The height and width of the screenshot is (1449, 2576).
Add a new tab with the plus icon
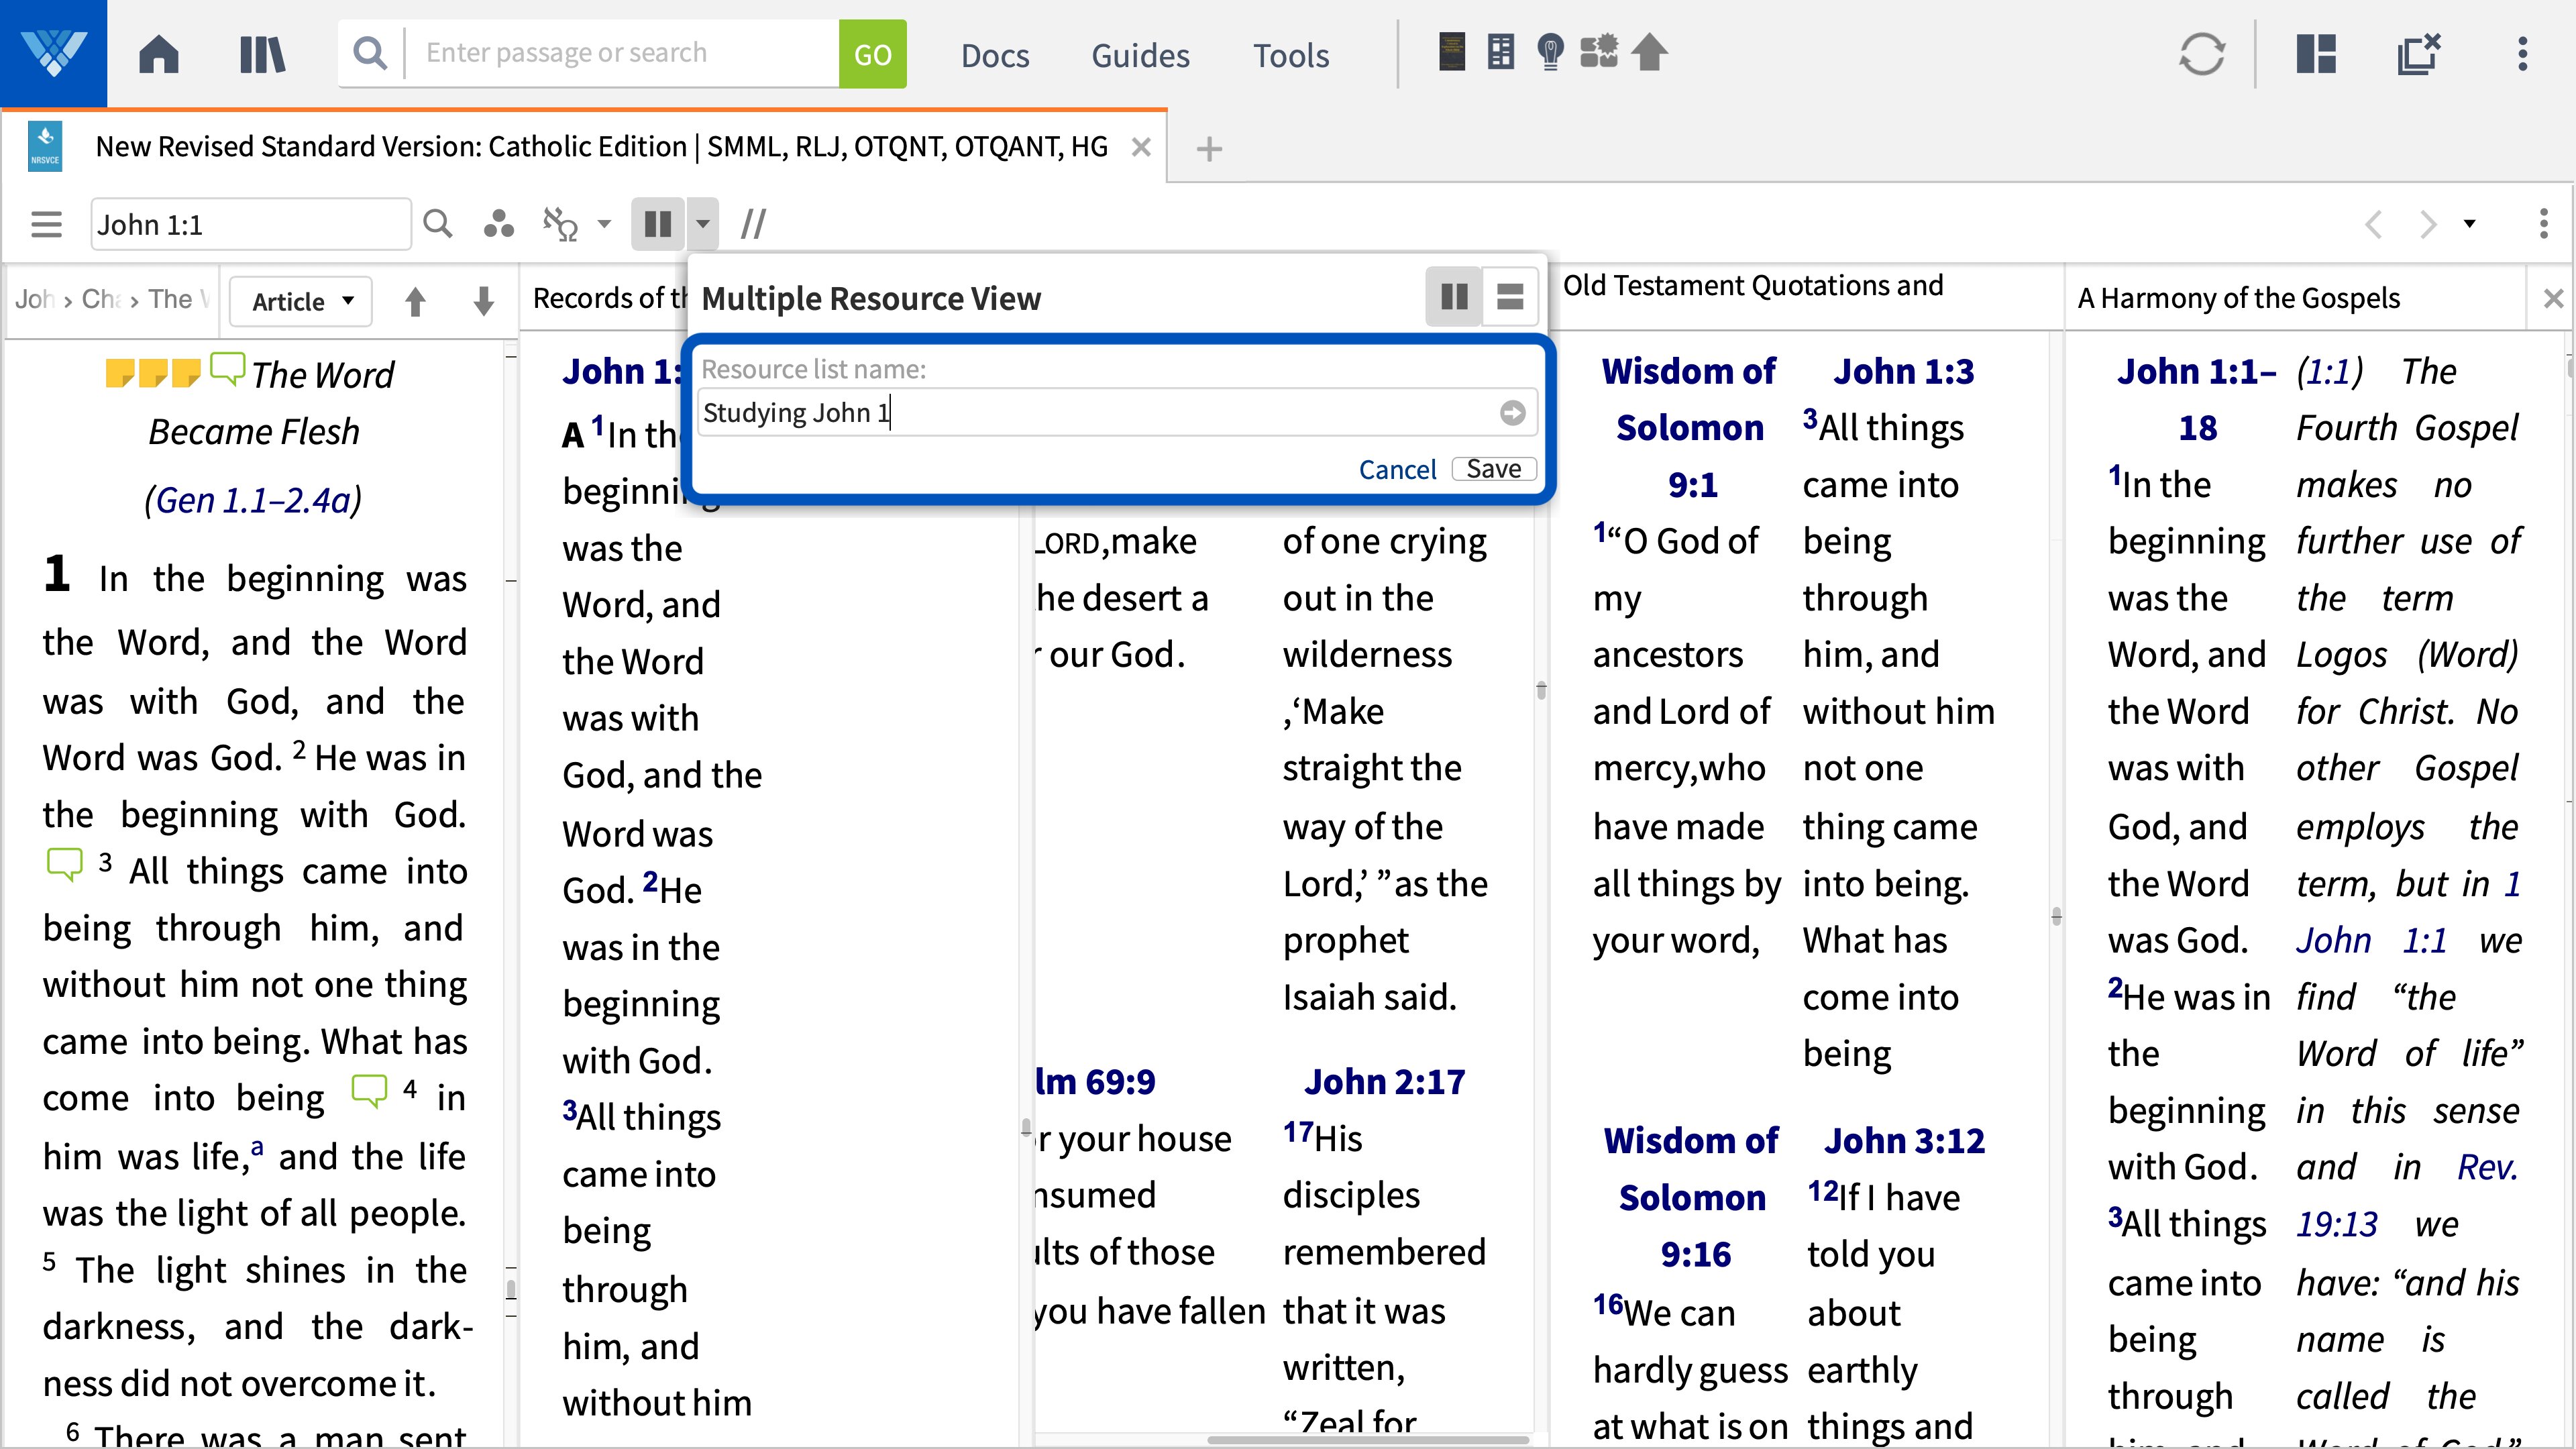click(x=1209, y=149)
